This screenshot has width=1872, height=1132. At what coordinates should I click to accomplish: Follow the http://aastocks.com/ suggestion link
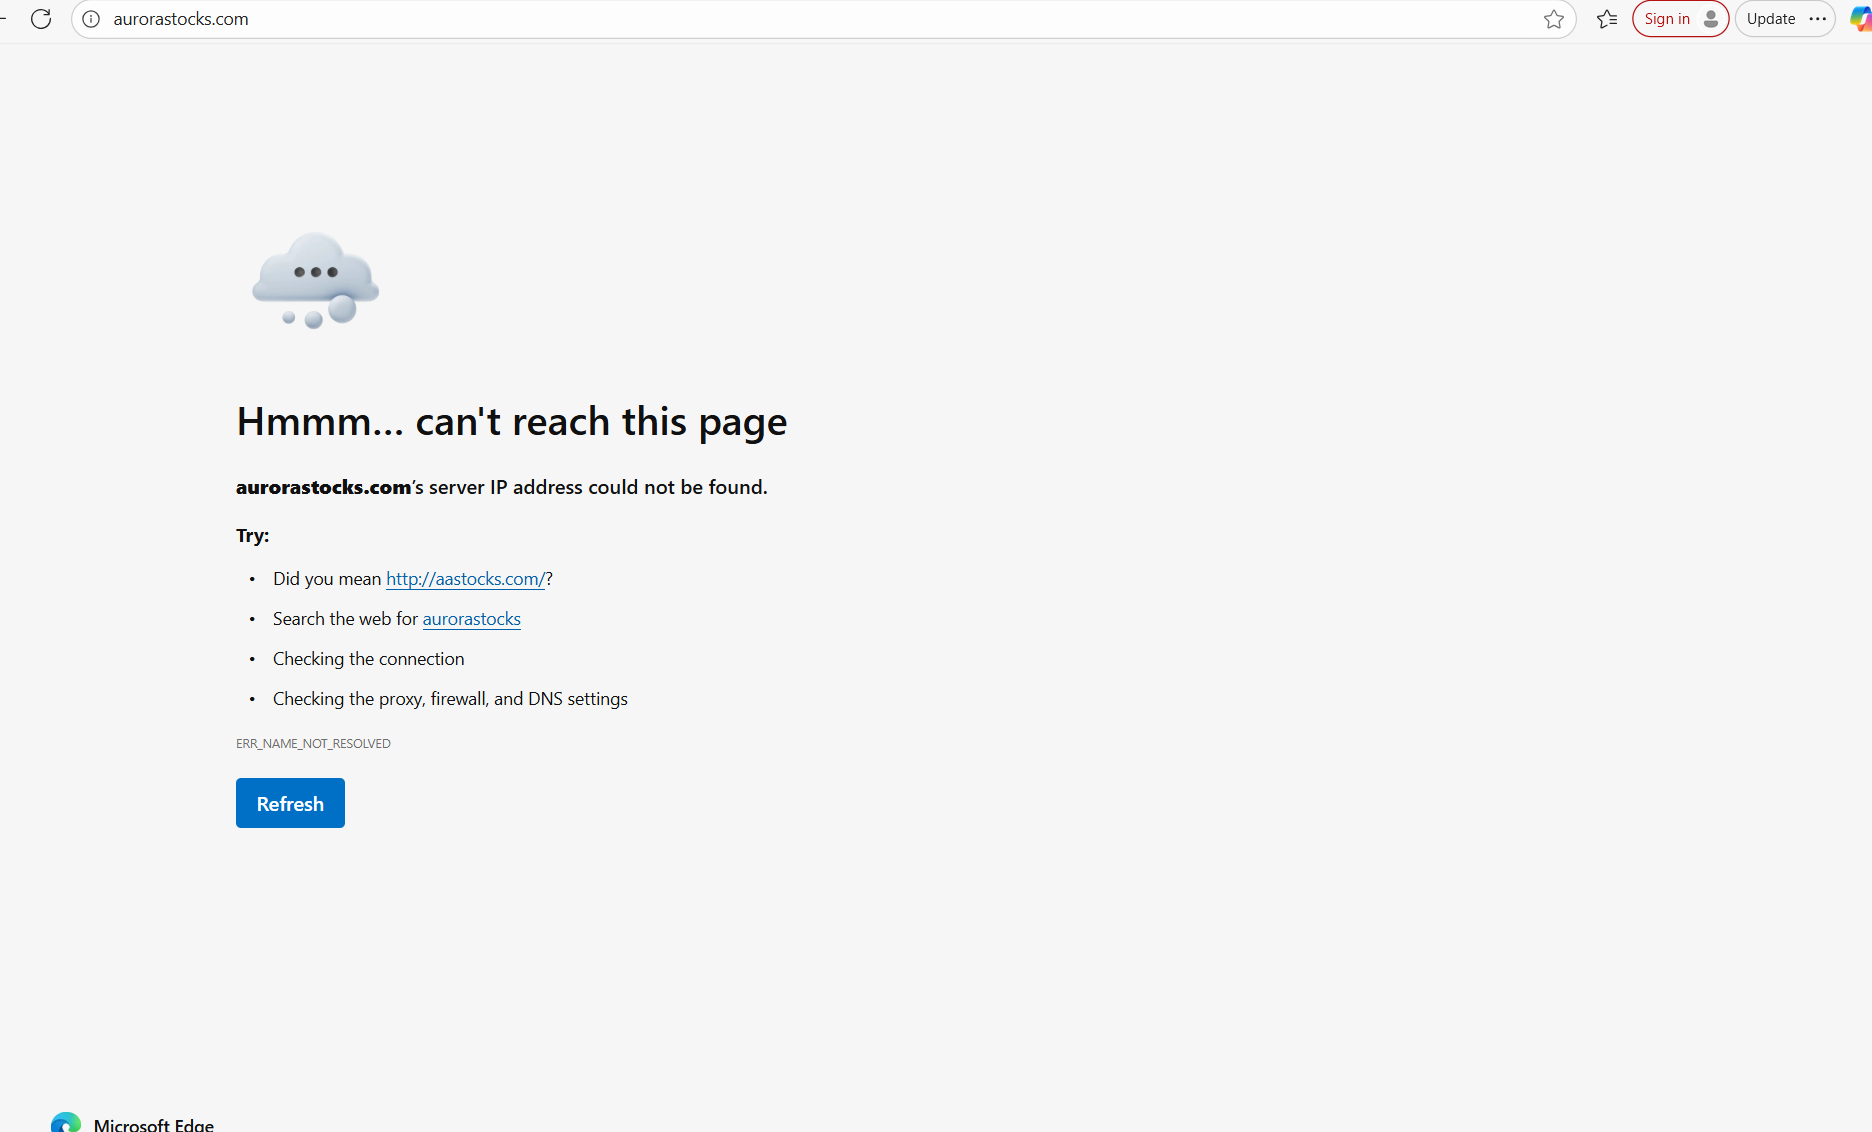(x=465, y=579)
